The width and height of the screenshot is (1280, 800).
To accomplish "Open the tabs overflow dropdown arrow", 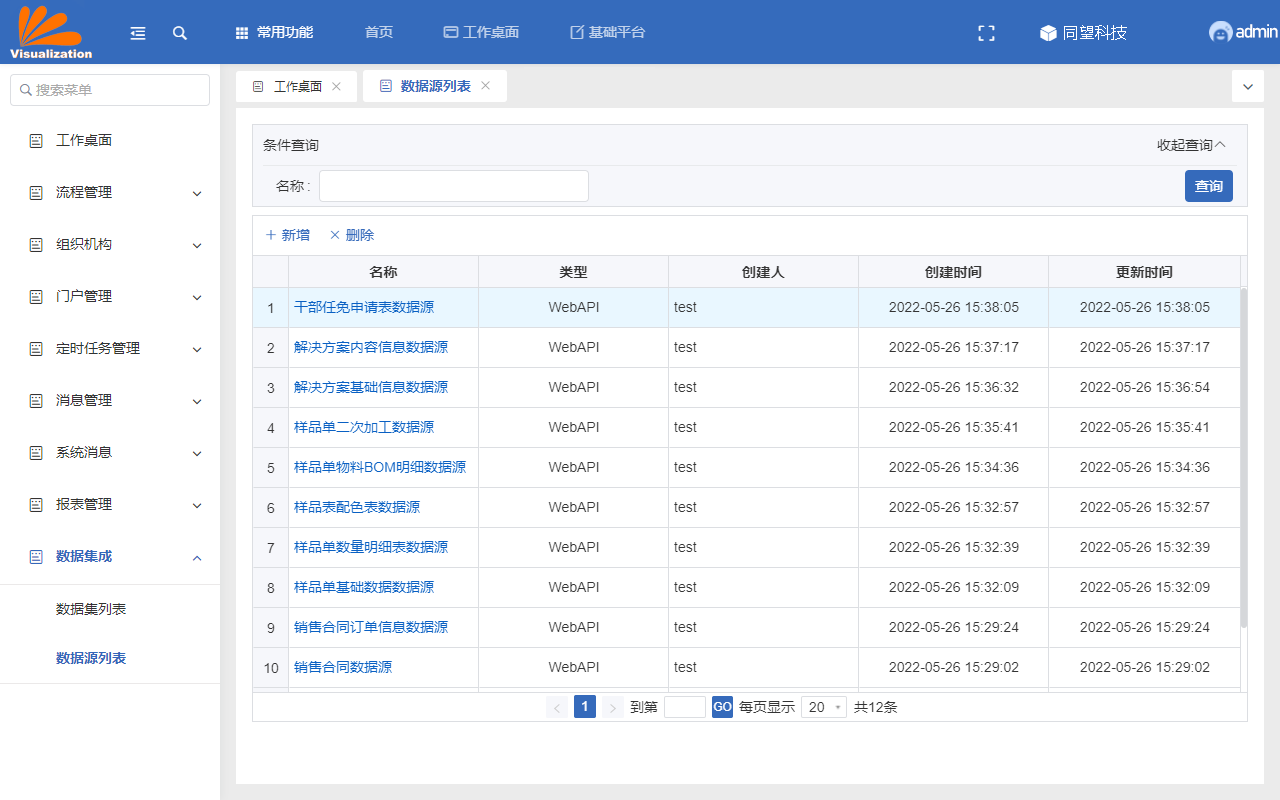I will (x=1247, y=87).
